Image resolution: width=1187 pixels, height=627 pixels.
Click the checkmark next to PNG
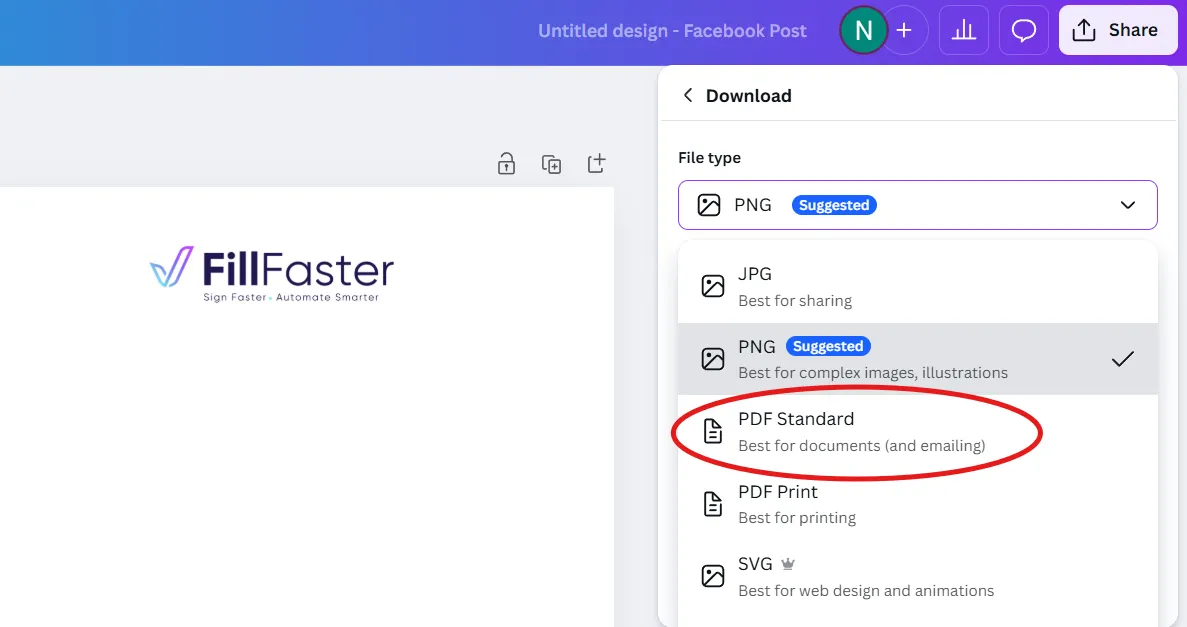point(1124,359)
